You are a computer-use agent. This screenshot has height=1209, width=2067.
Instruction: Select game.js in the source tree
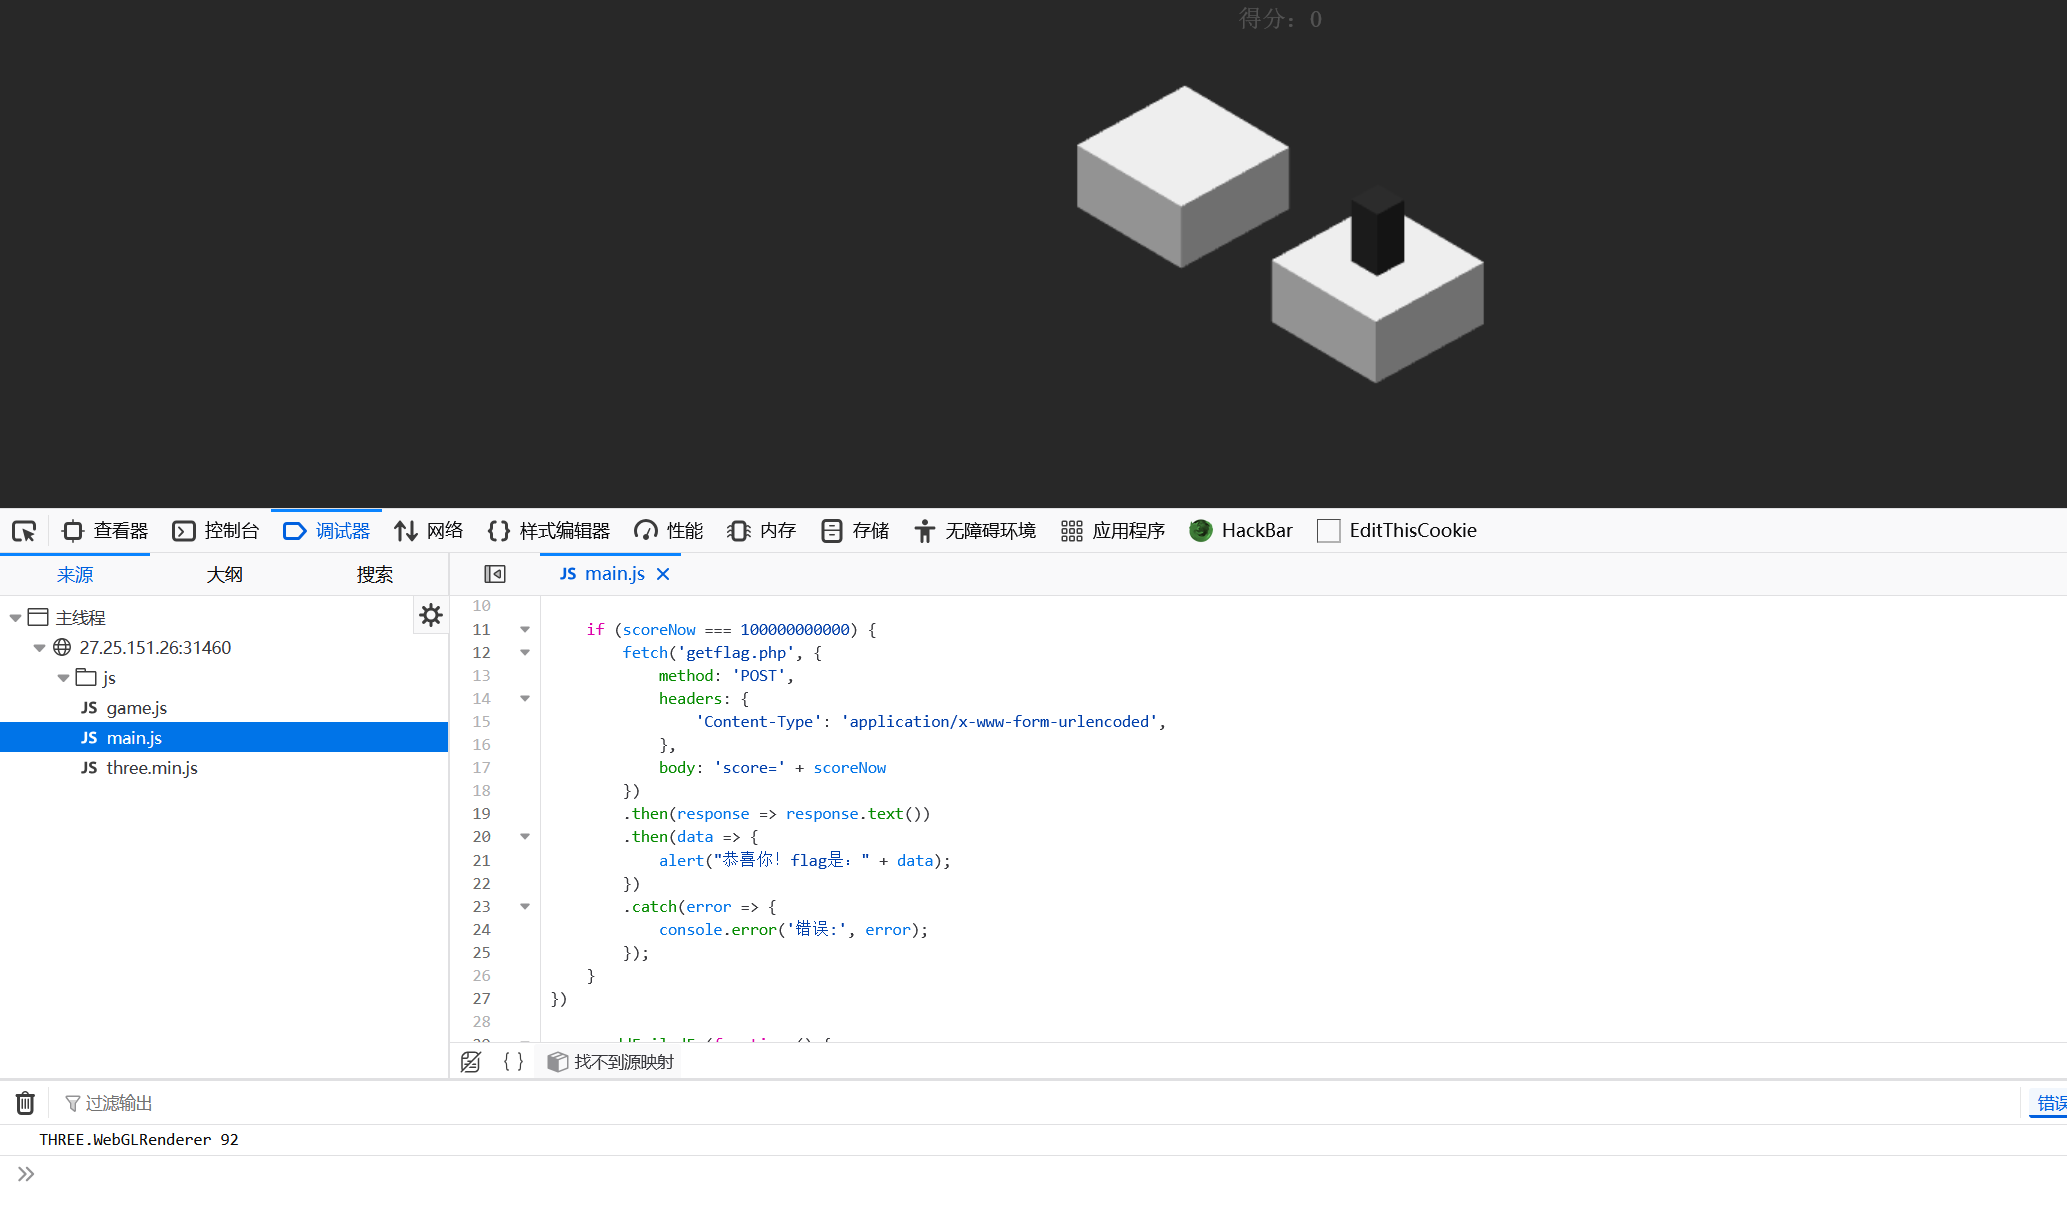point(136,708)
